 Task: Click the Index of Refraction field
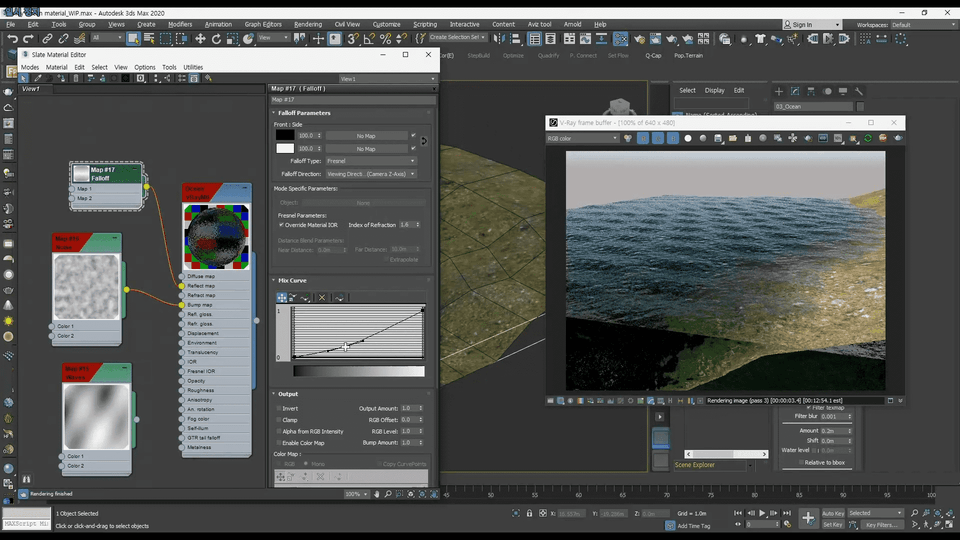[407, 225]
